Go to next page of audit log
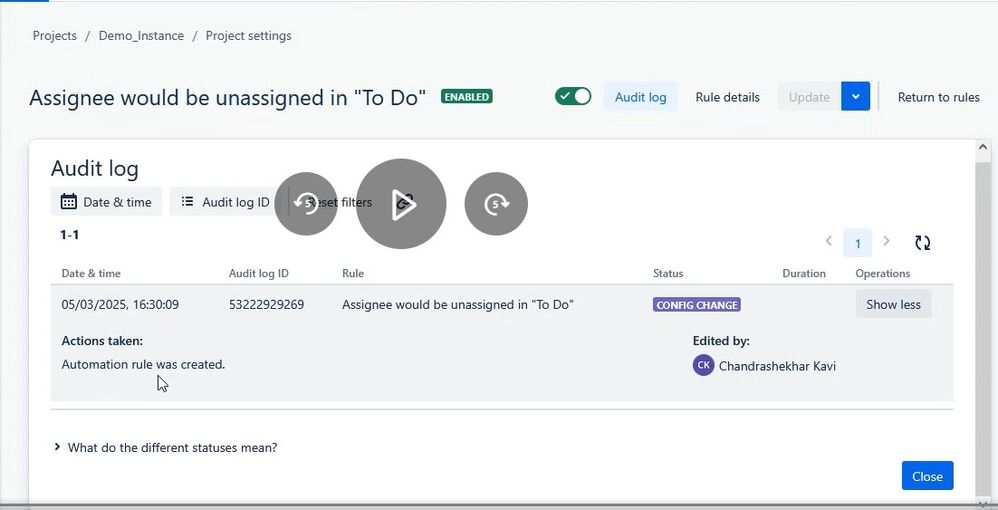998x510 pixels. click(x=886, y=241)
